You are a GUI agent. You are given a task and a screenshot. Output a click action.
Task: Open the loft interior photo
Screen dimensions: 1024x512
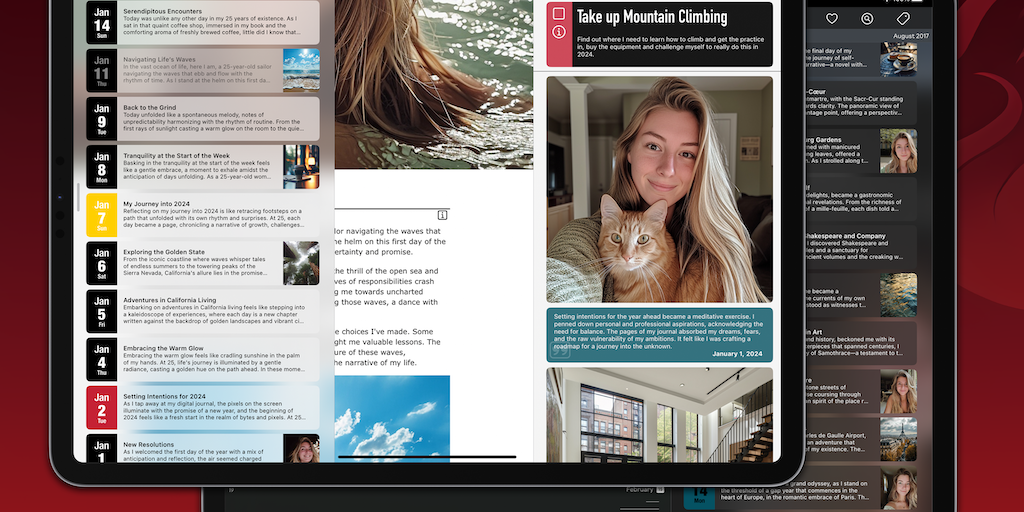(660, 415)
